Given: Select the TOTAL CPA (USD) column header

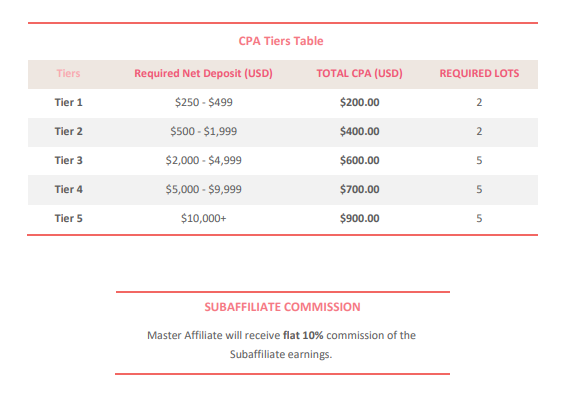Looking at the screenshot, I should tap(359, 73).
